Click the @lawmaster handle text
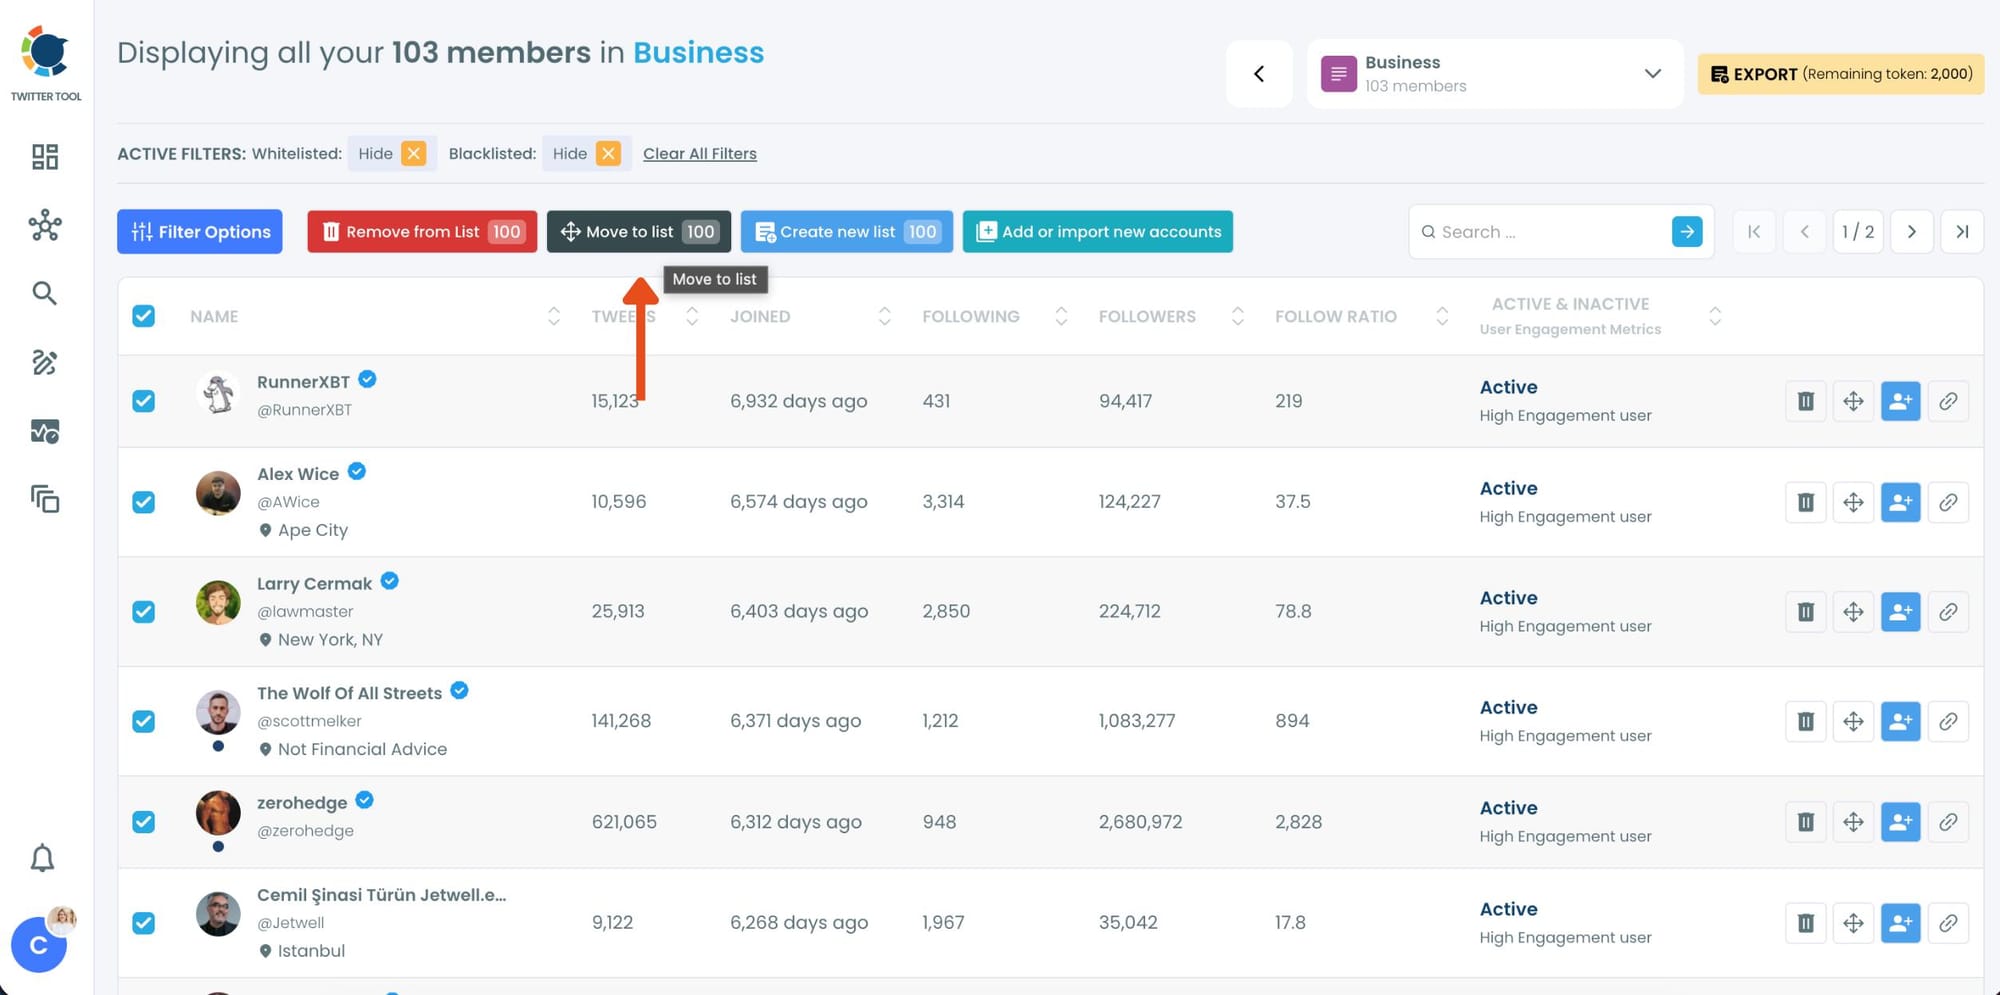Viewport: 2000px width, 995px height. click(x=305, y=611)
